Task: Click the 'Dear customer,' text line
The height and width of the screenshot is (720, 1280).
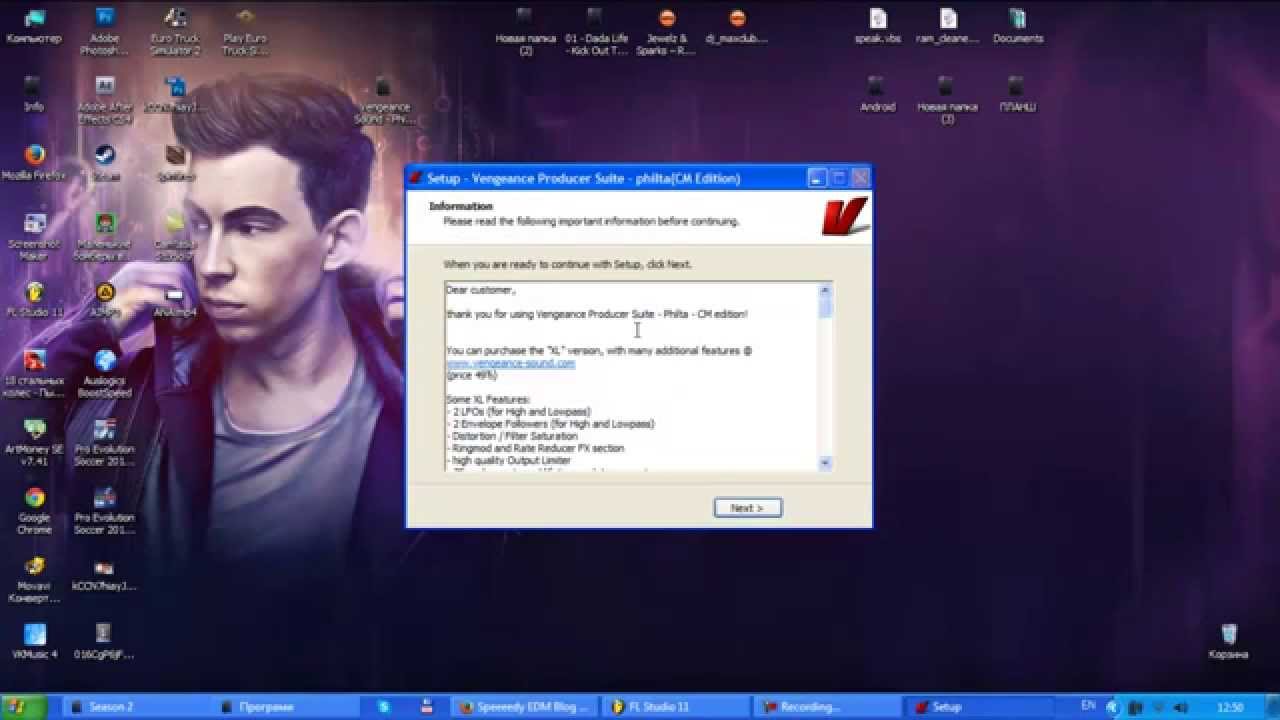Action: [x=481, y=290]
